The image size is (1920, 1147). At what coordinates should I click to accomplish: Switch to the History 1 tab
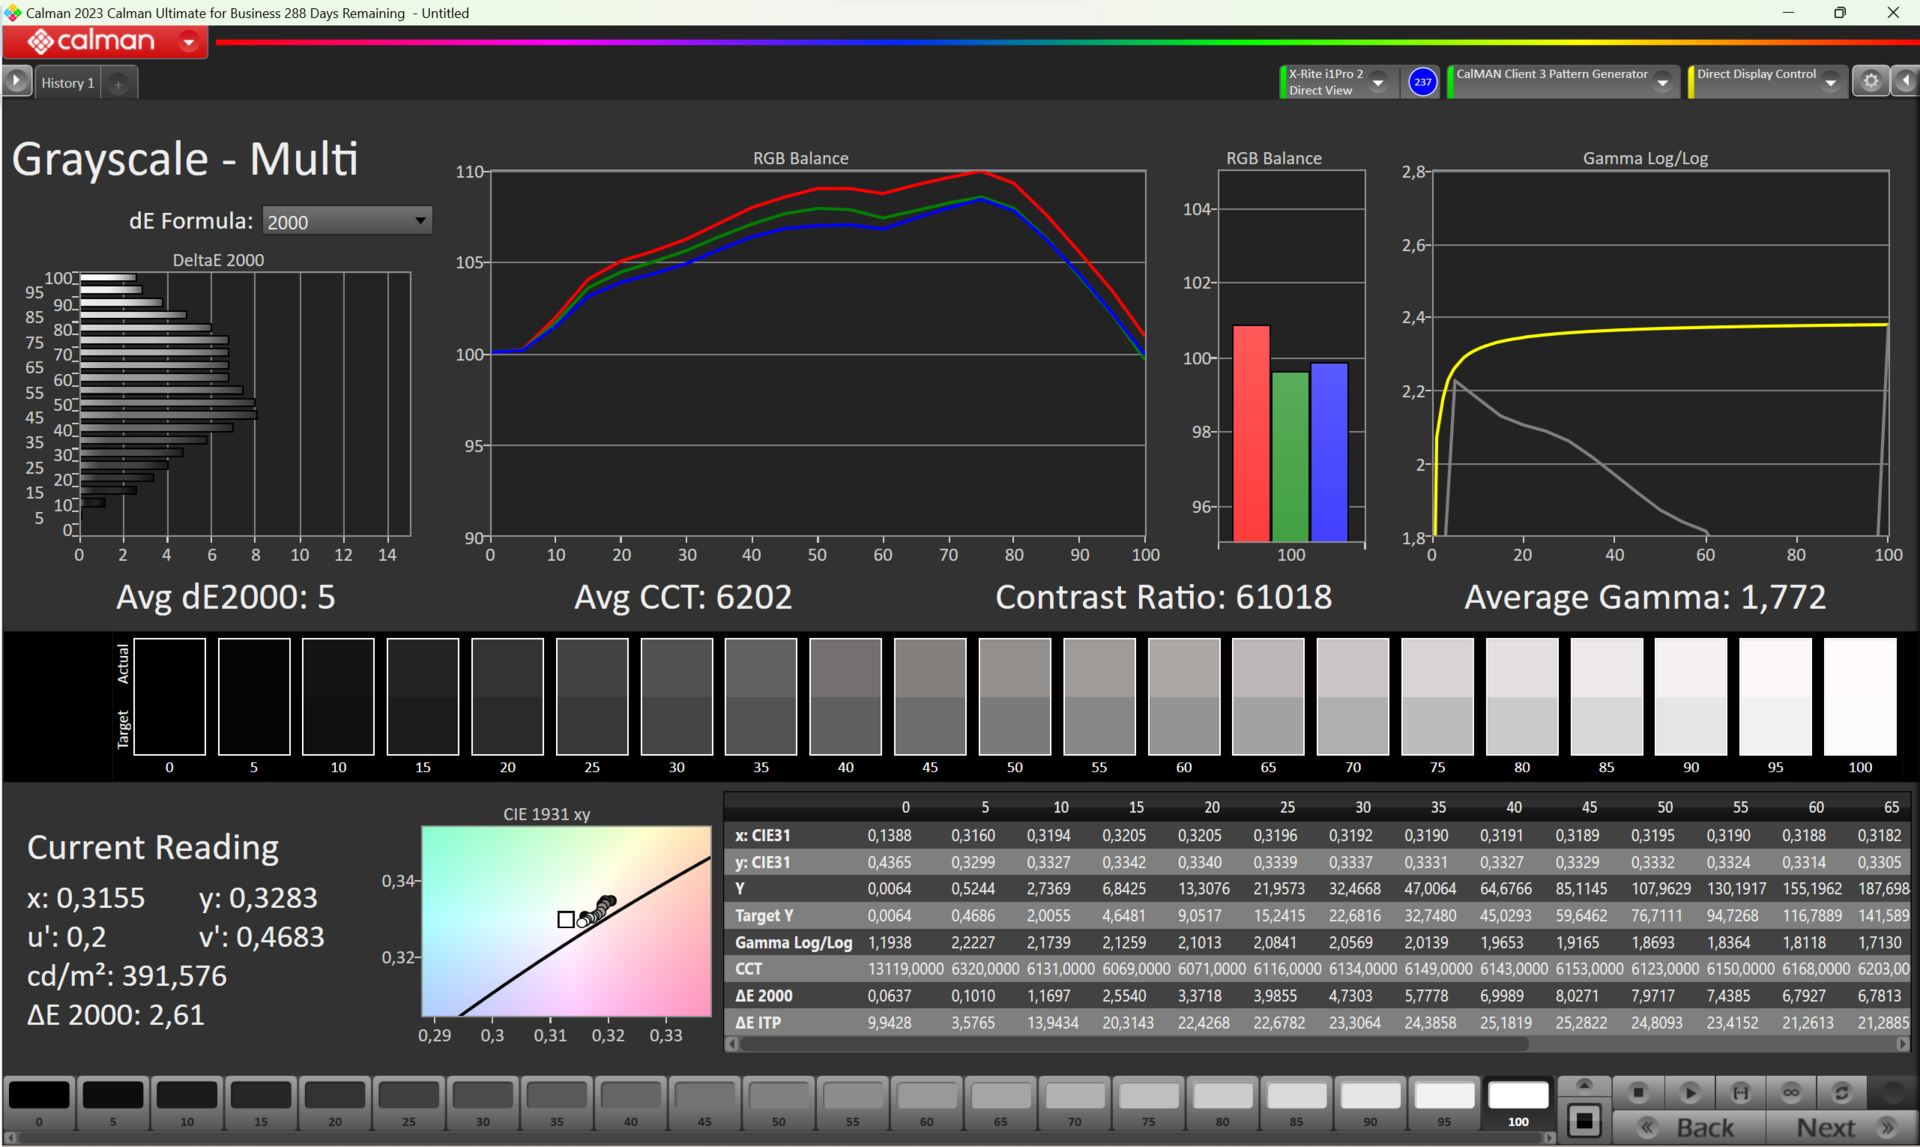68,83
